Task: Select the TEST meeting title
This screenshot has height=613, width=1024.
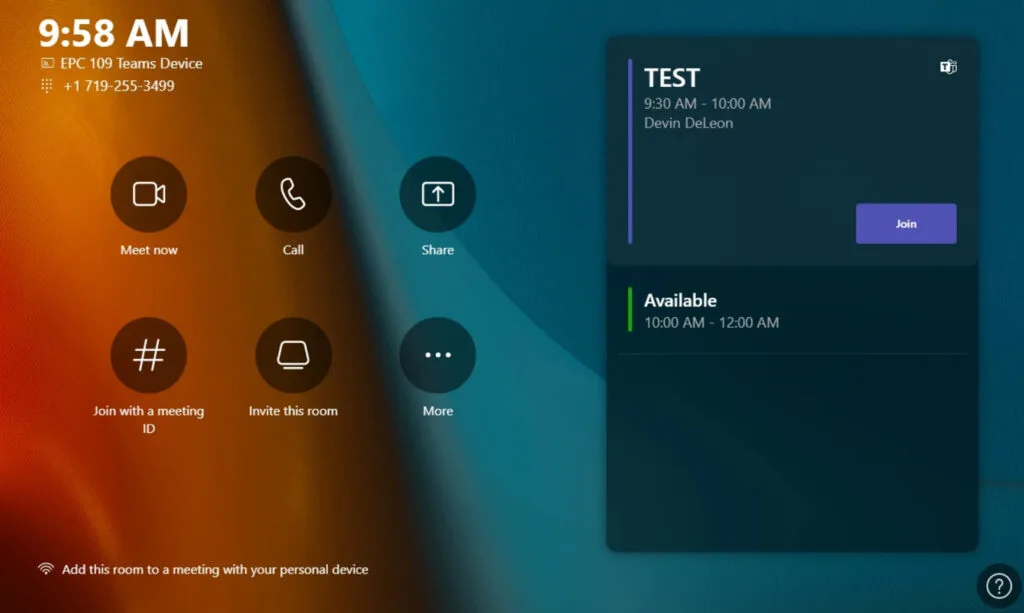Action: click(x=672, y=78)
